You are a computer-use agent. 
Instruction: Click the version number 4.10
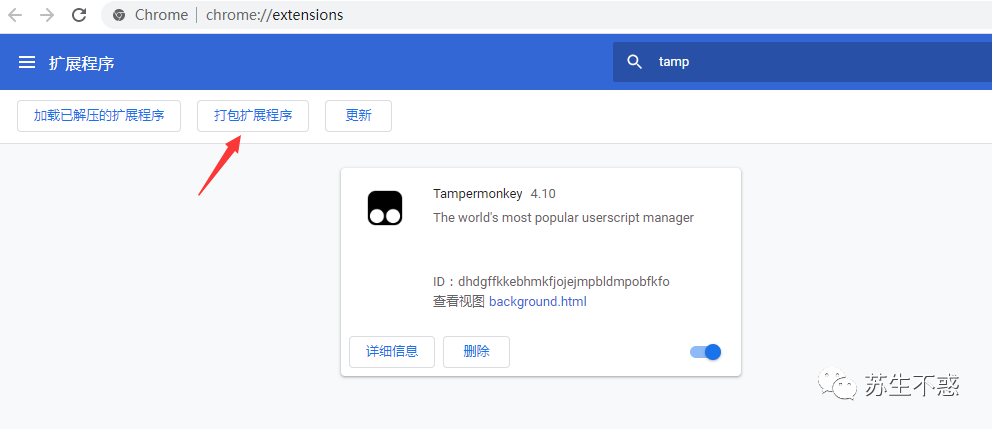click(543, 194)
